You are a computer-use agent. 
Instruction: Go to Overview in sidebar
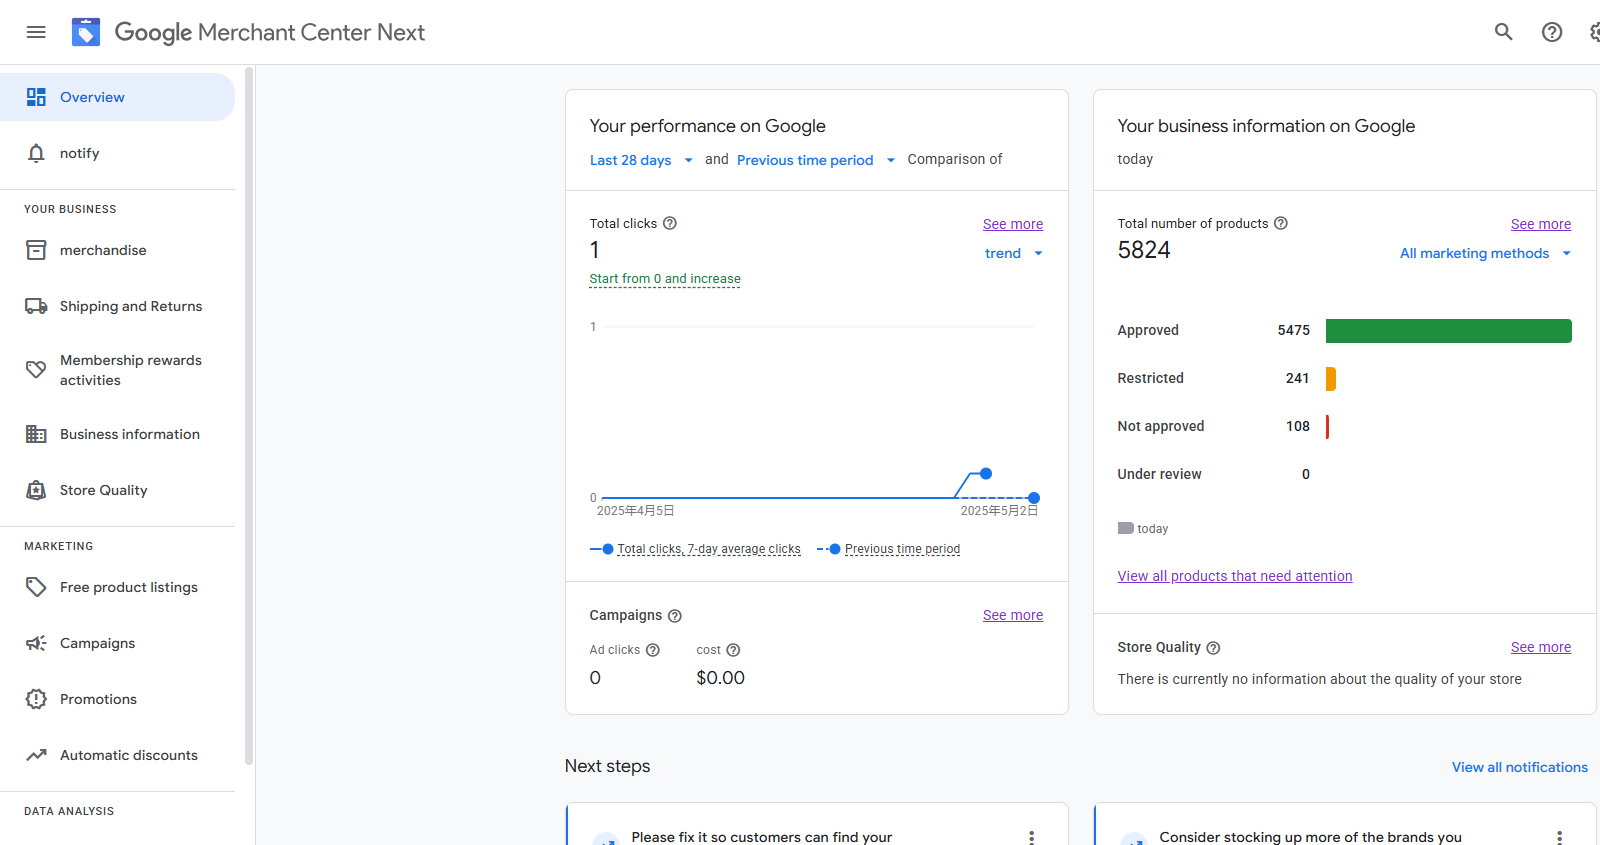[x=117, y=97]
